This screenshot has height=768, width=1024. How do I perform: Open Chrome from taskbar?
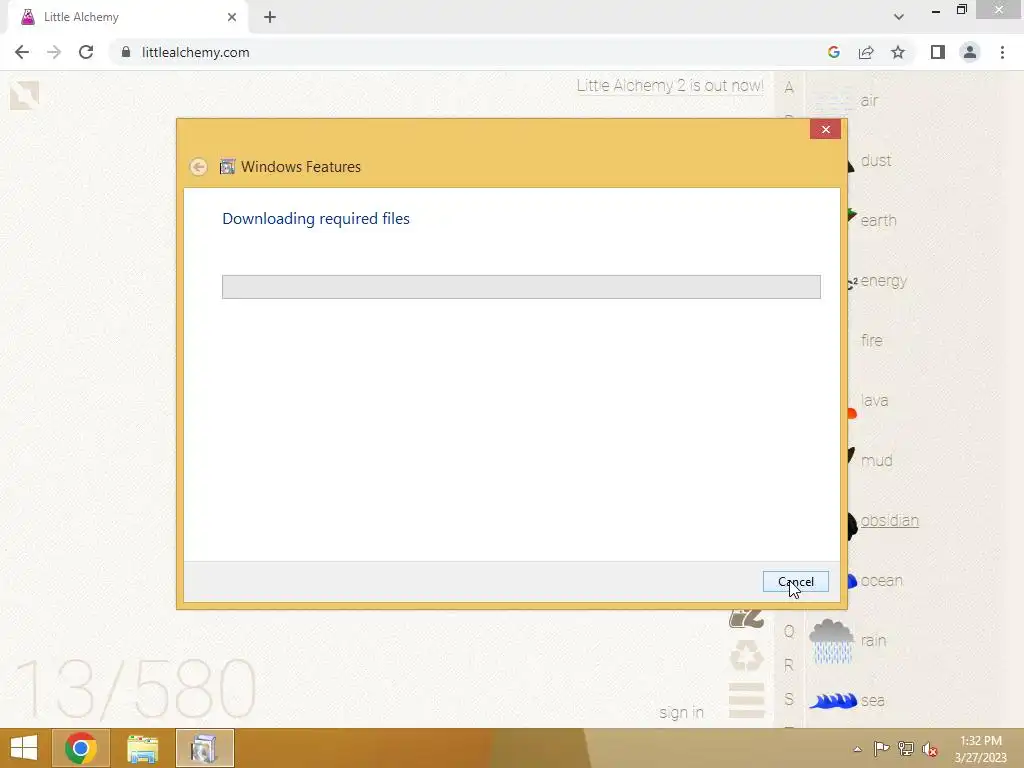(x=80, y=748)
